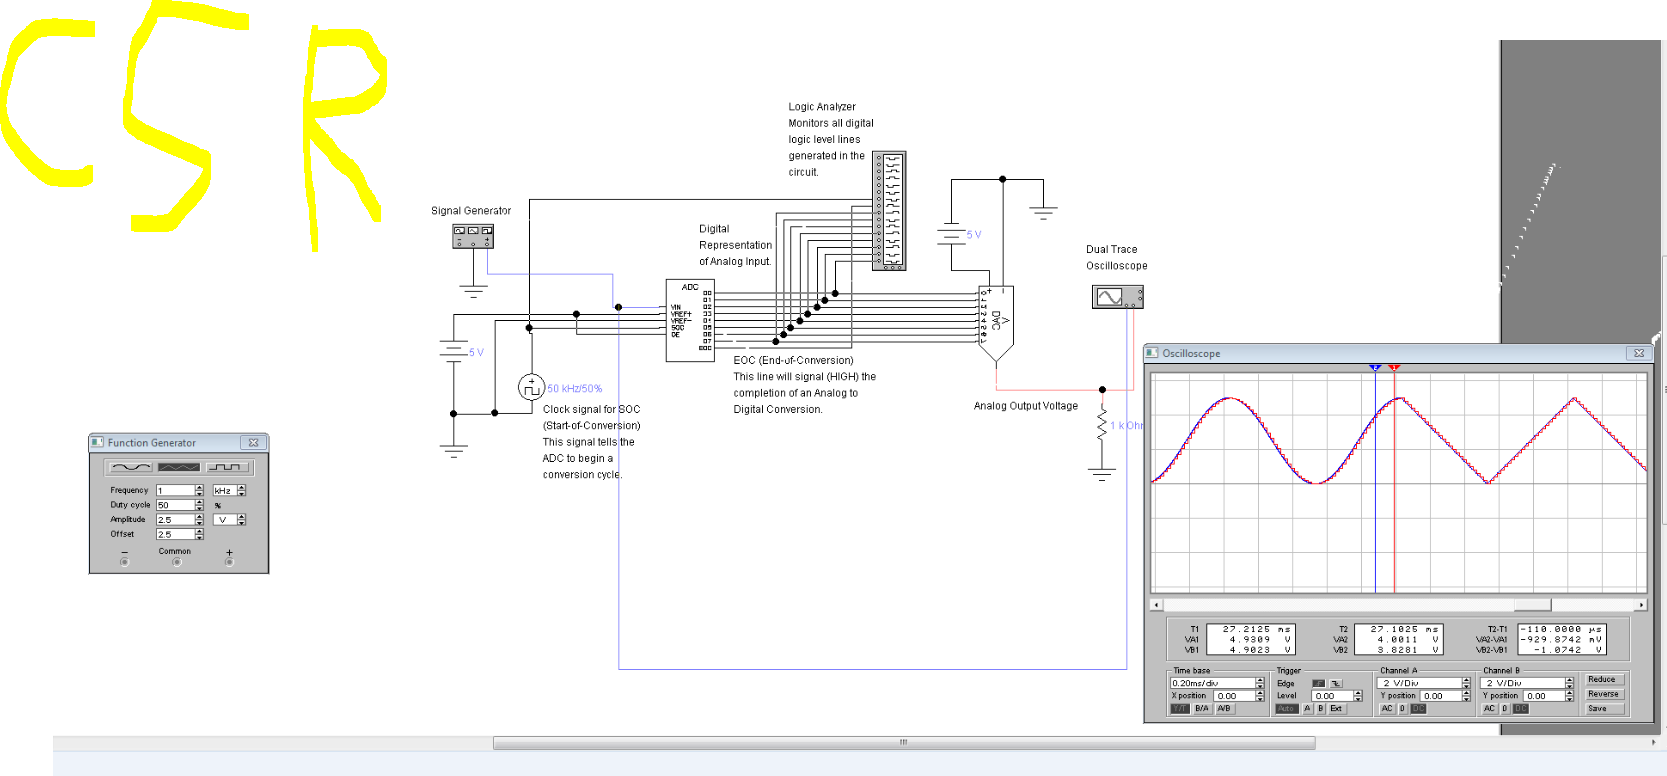Select AC coupling for Channel A
The height and width of the screenshot is (776, 1667).
[x=1387, y=708]
